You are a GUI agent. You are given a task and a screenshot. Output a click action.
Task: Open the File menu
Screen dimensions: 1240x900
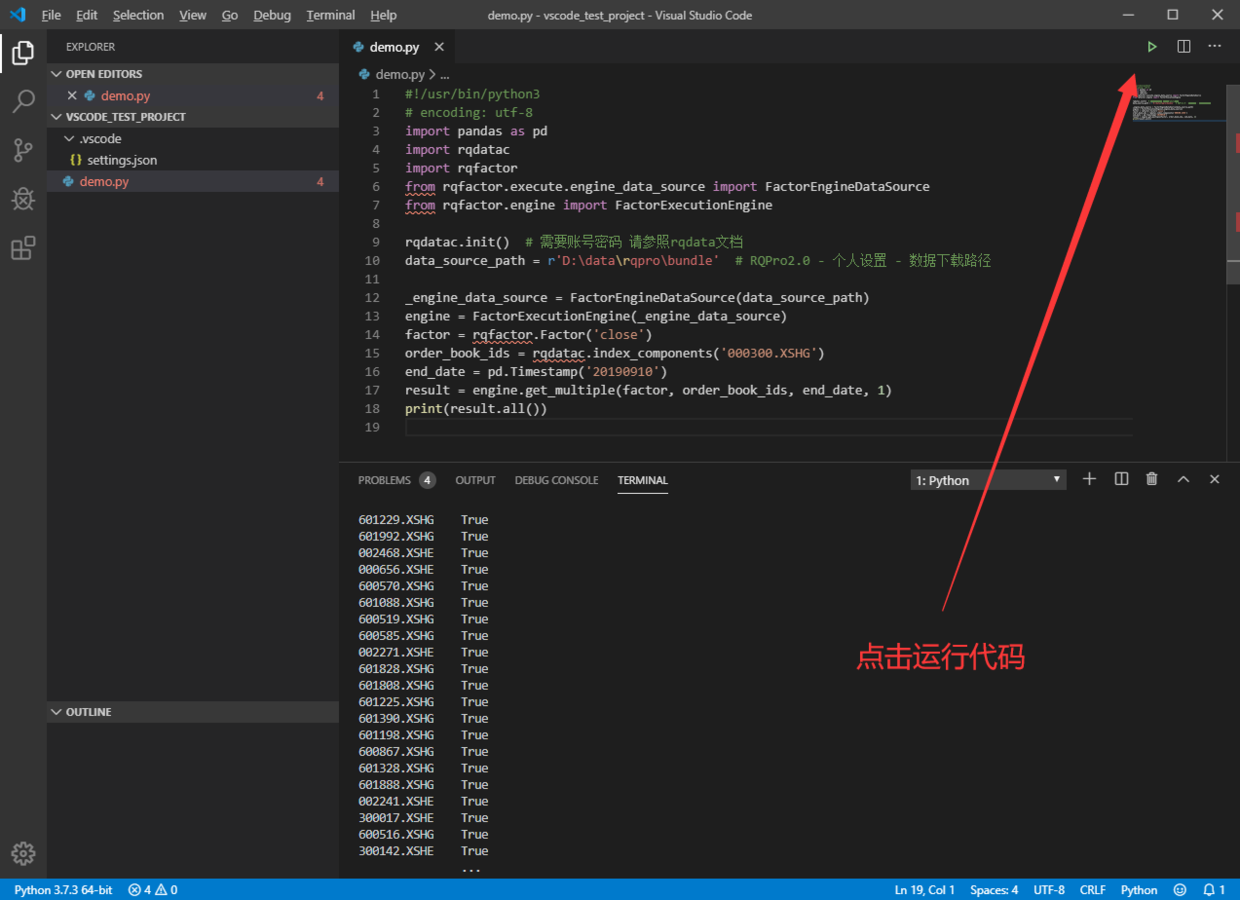coord(51,15)
